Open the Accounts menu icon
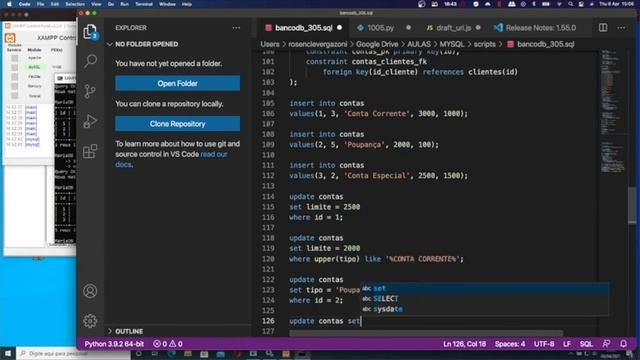Image resolution: width=640 pixels, height=360 pixels. pos(90,291)
